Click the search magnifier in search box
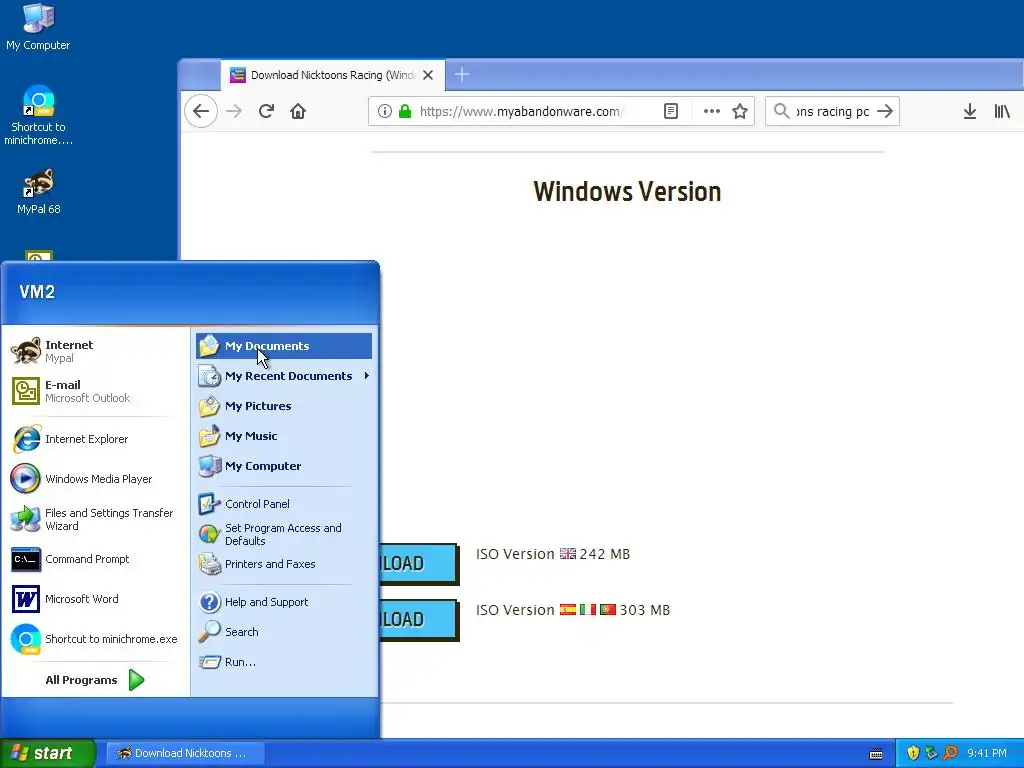 [781, 111]
